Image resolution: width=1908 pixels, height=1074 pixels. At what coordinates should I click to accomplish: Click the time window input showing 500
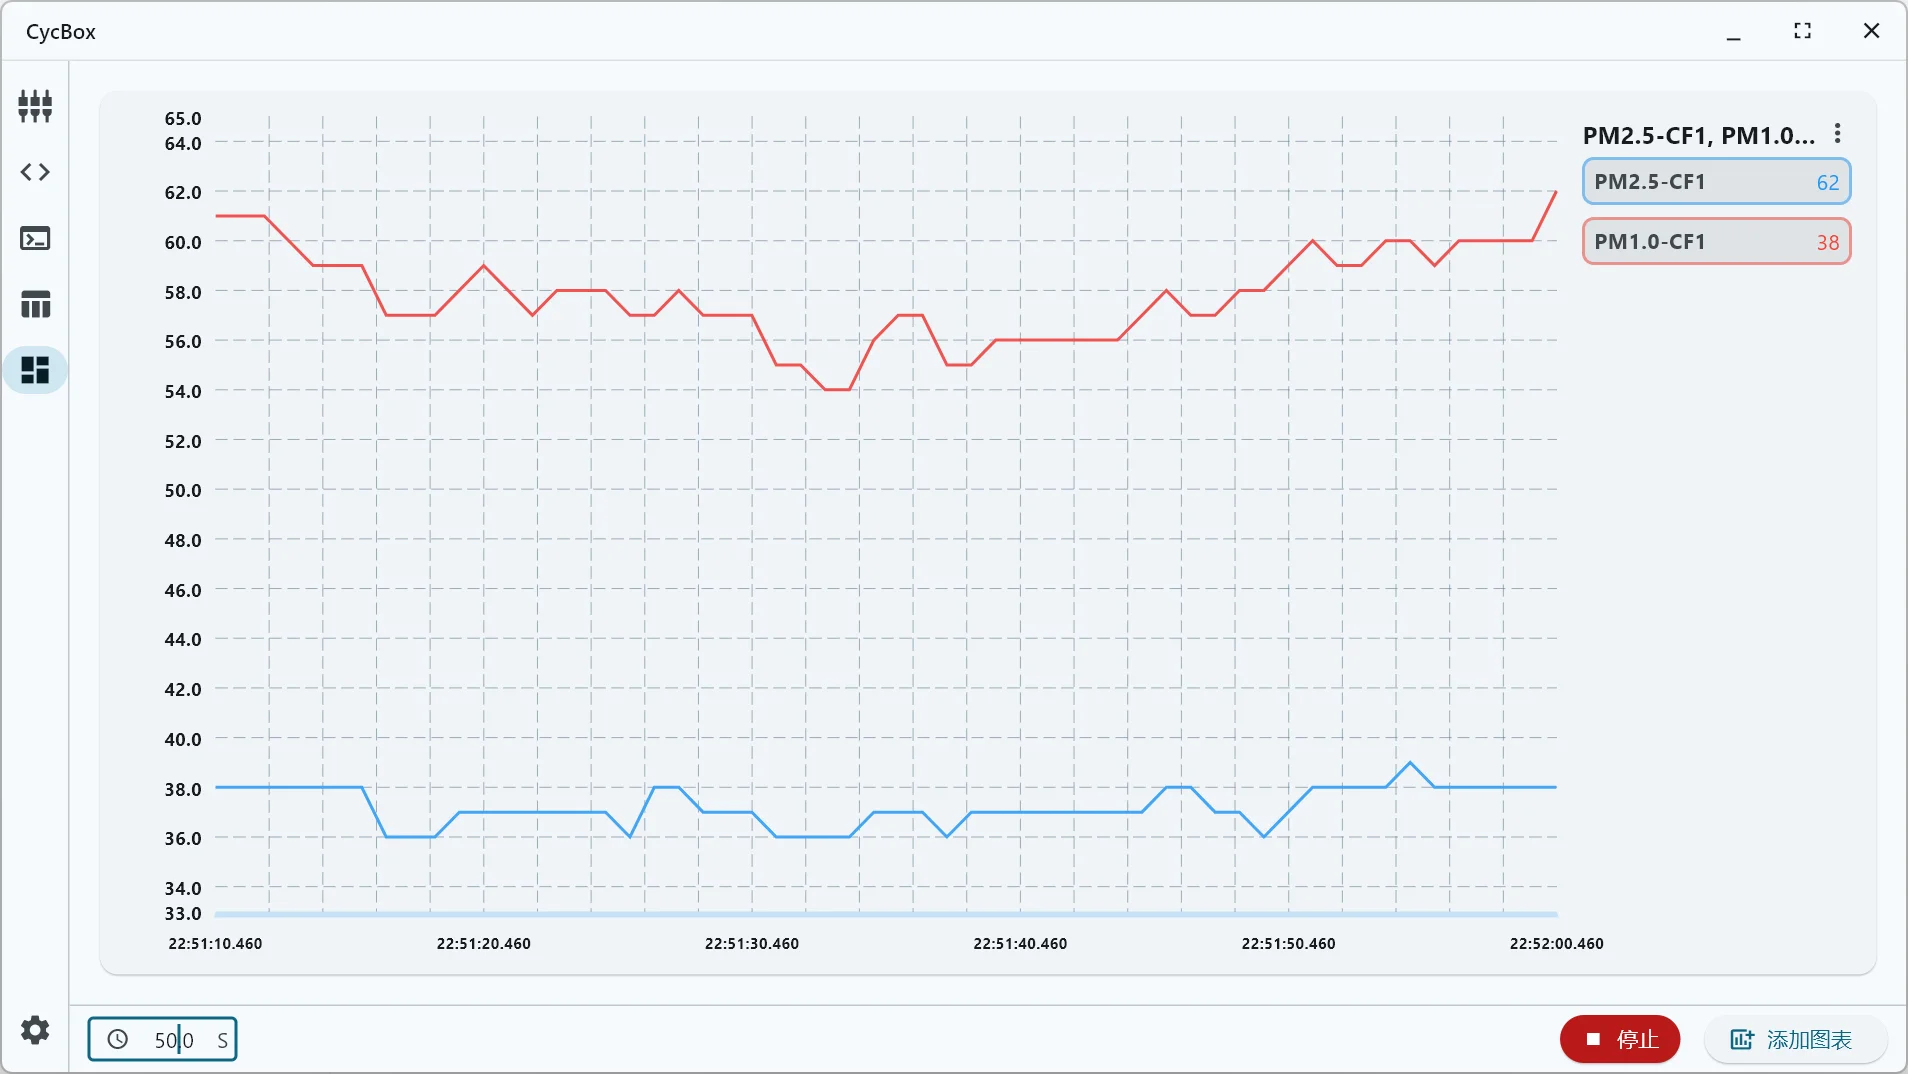pos(174,1040)
